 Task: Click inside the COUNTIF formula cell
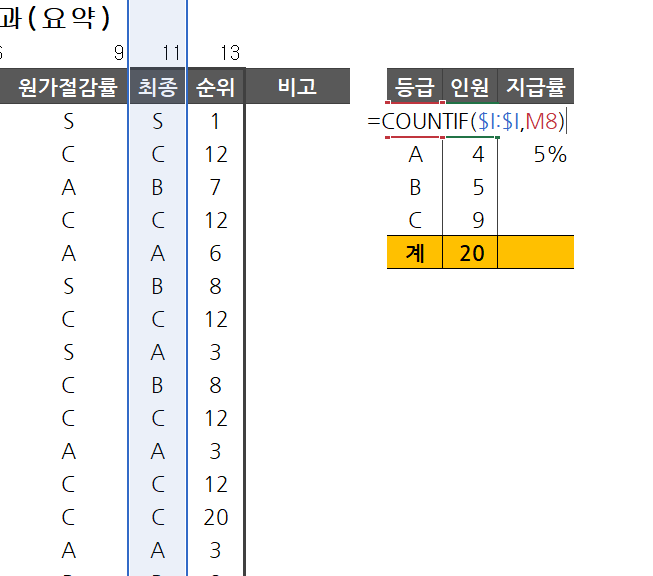point(466,121)
